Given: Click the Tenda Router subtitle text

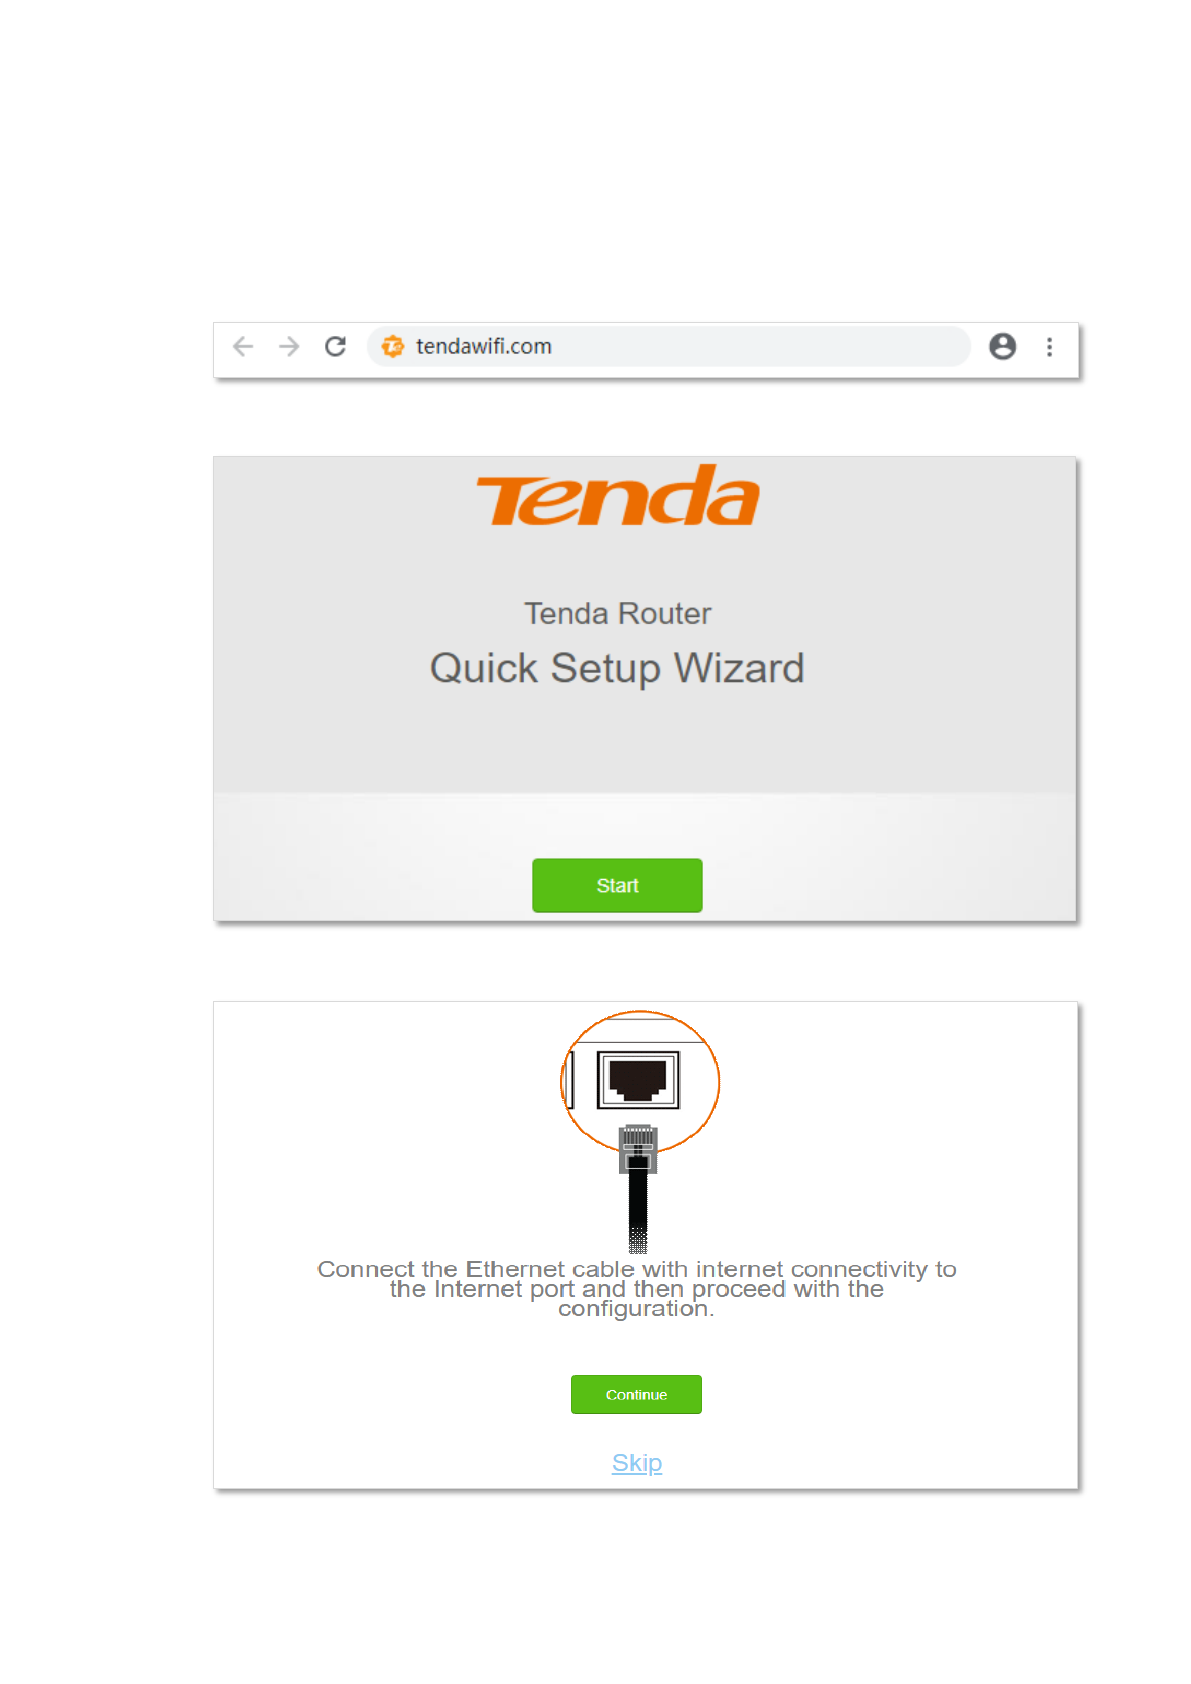Looking at the screenshot, I should (617, 613).
